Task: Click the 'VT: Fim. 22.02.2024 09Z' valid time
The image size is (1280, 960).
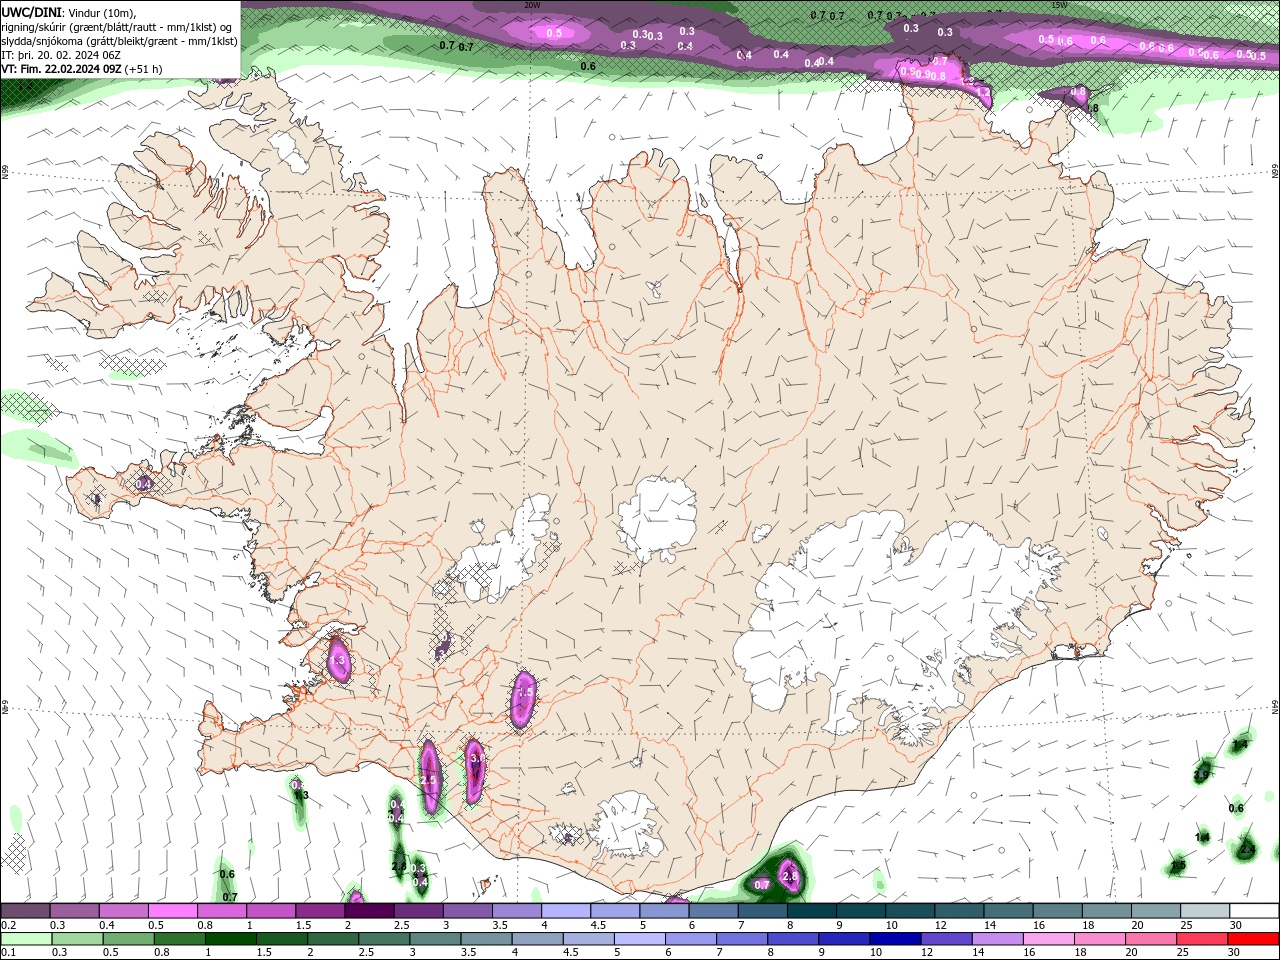Action: [x=62, y=69]
